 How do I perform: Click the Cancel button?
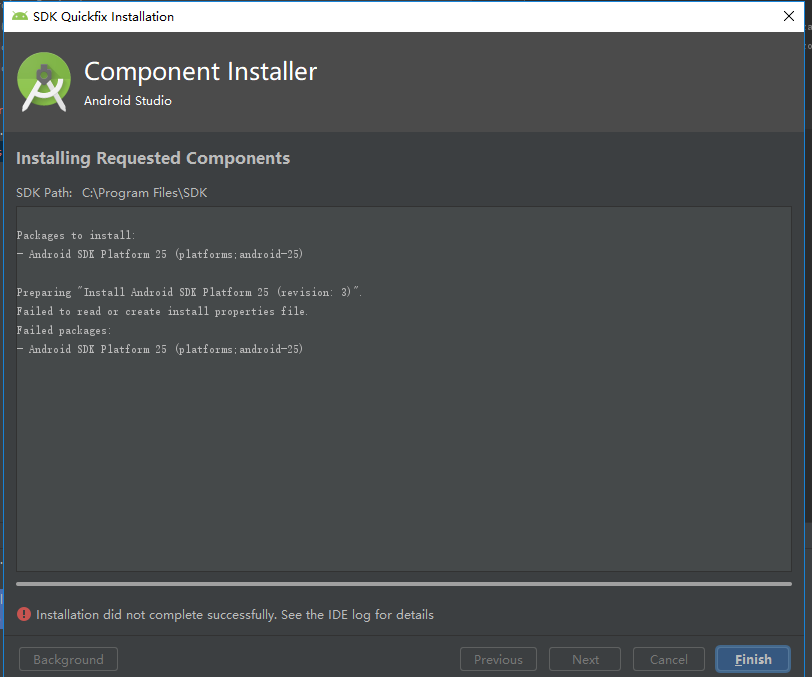point(669,659)
